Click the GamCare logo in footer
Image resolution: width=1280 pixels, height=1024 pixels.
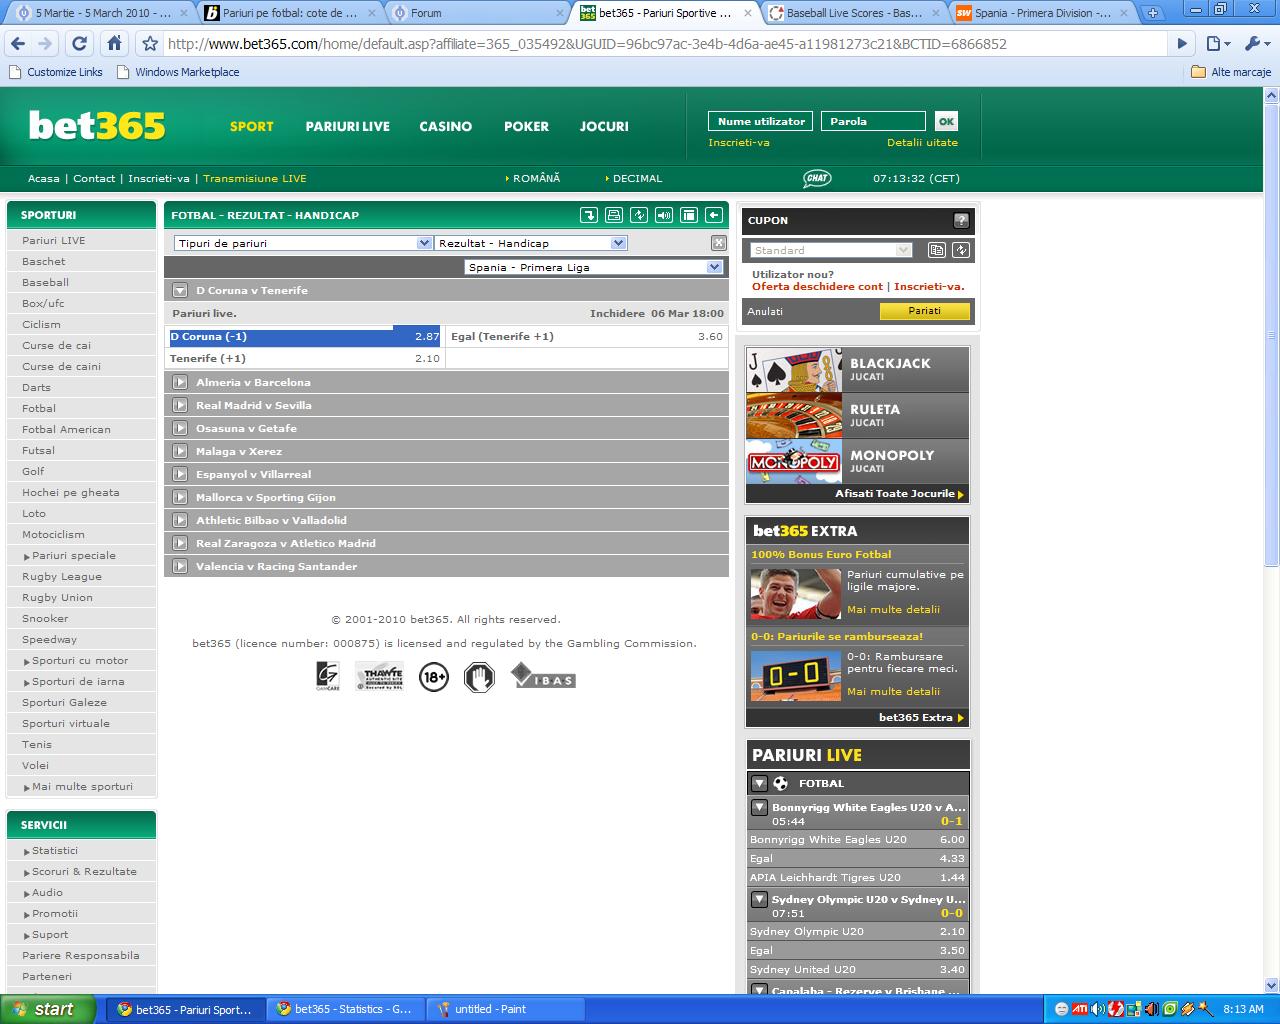[328, 677]
